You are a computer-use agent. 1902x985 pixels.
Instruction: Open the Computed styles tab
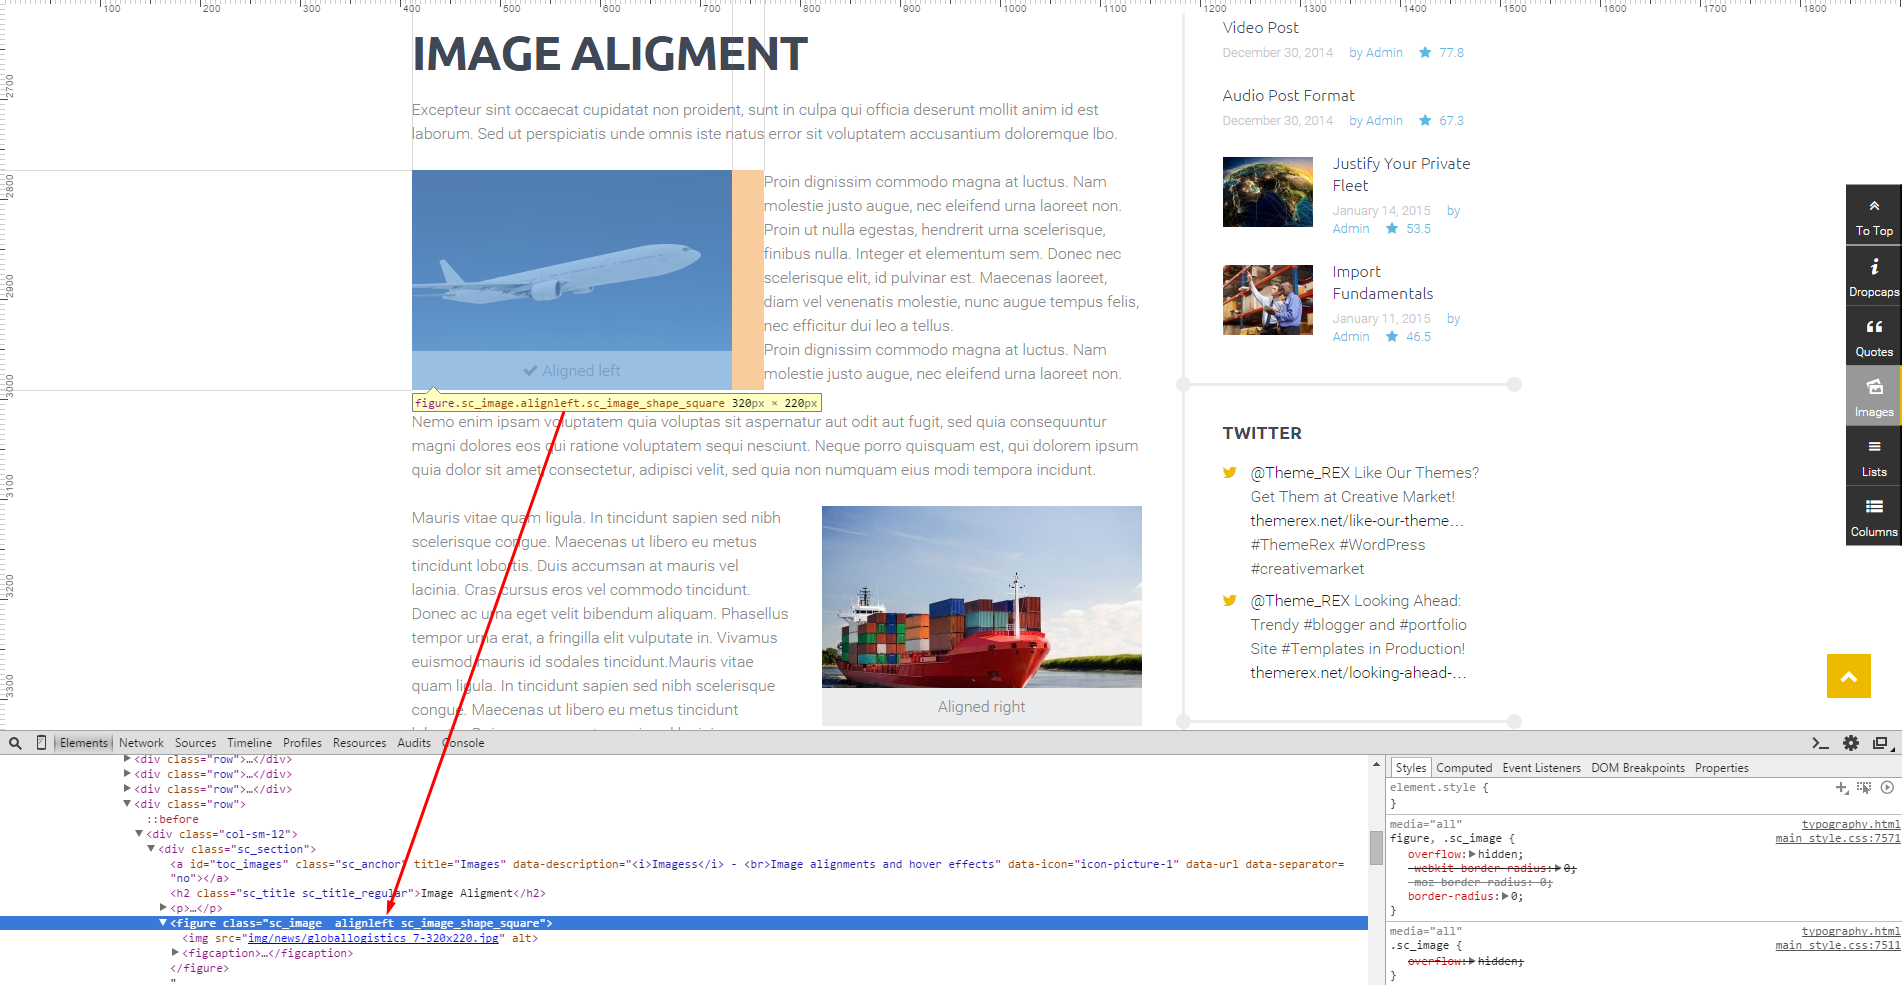(x=1464, y=768)
